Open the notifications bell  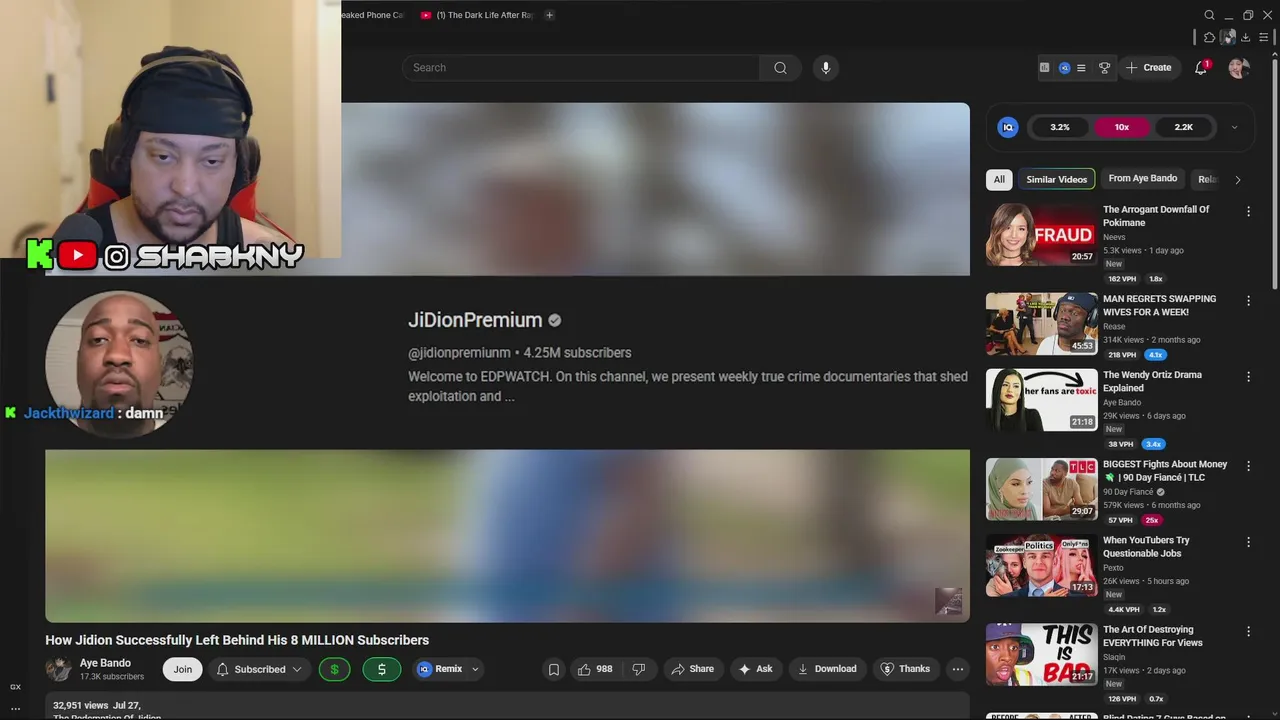(1201, 68)
